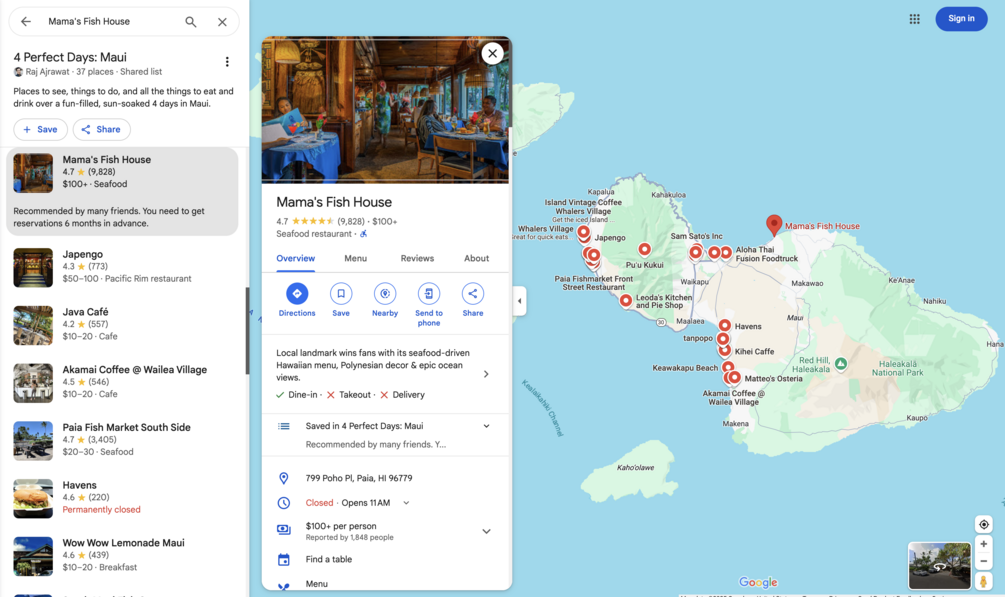Click the Street View pegman icon
1005x597 pixels.
tap(984, 581)
